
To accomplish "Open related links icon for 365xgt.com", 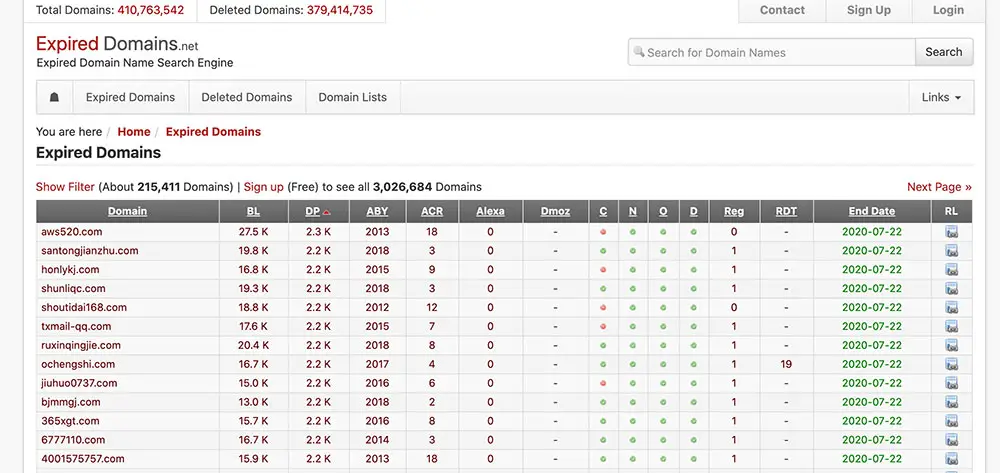I will pos(952,421).
